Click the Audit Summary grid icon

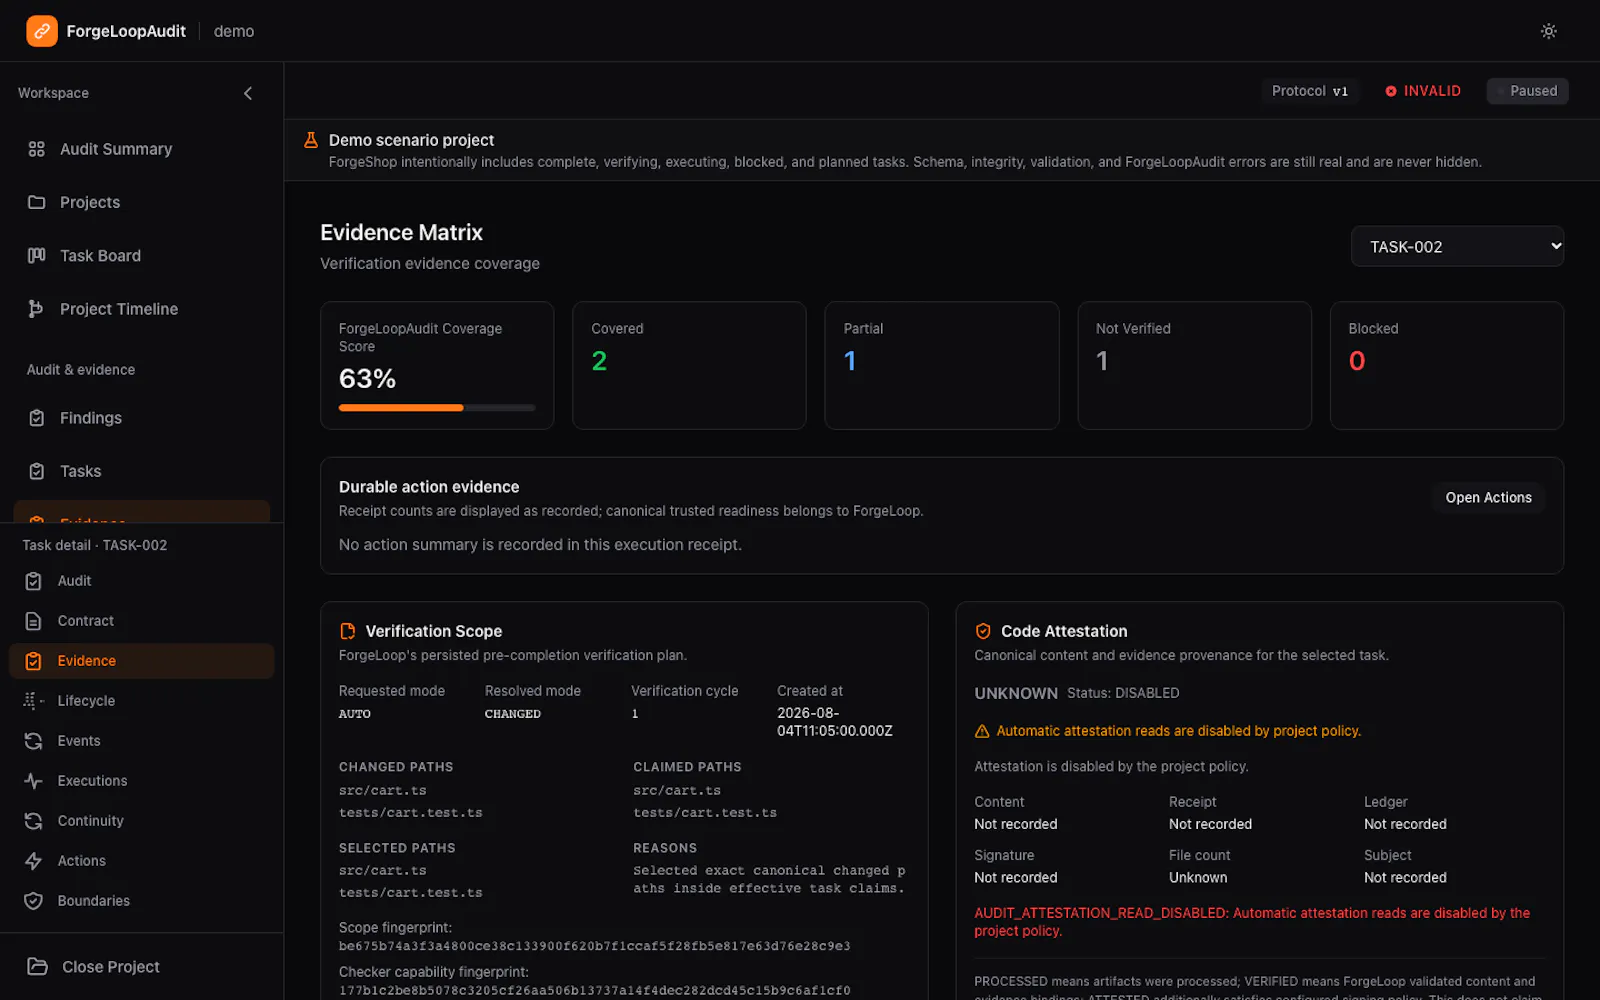coord(37,149)
